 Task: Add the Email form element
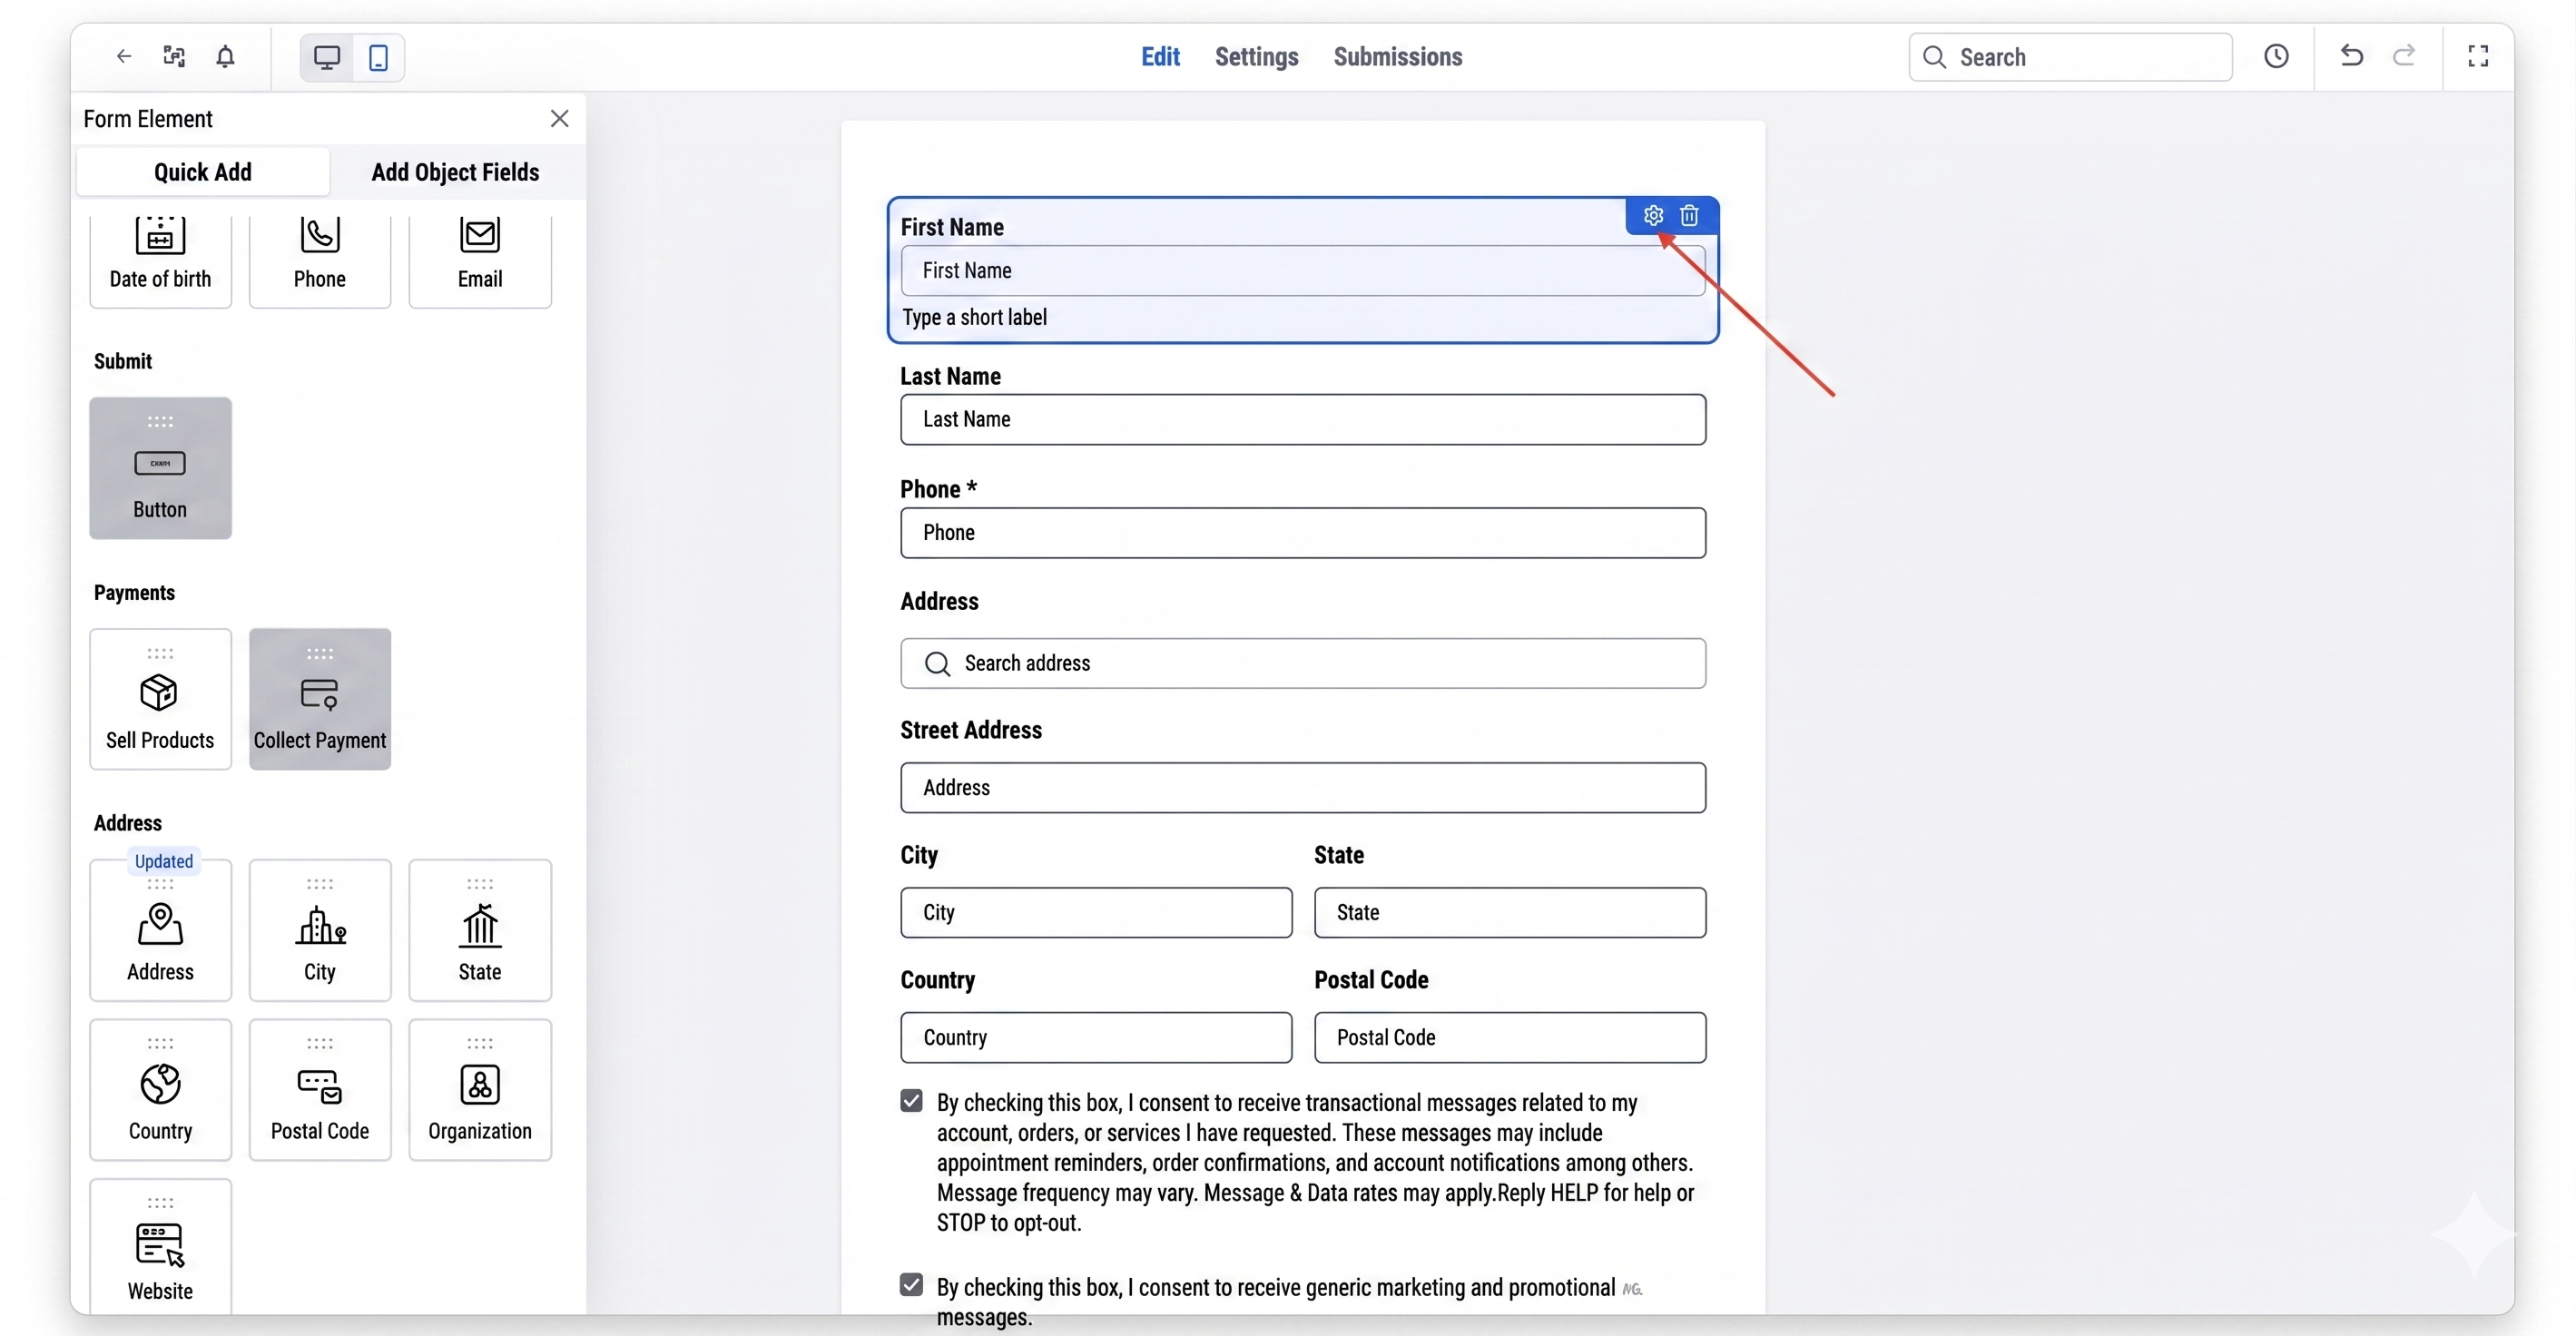pos(479,259)
